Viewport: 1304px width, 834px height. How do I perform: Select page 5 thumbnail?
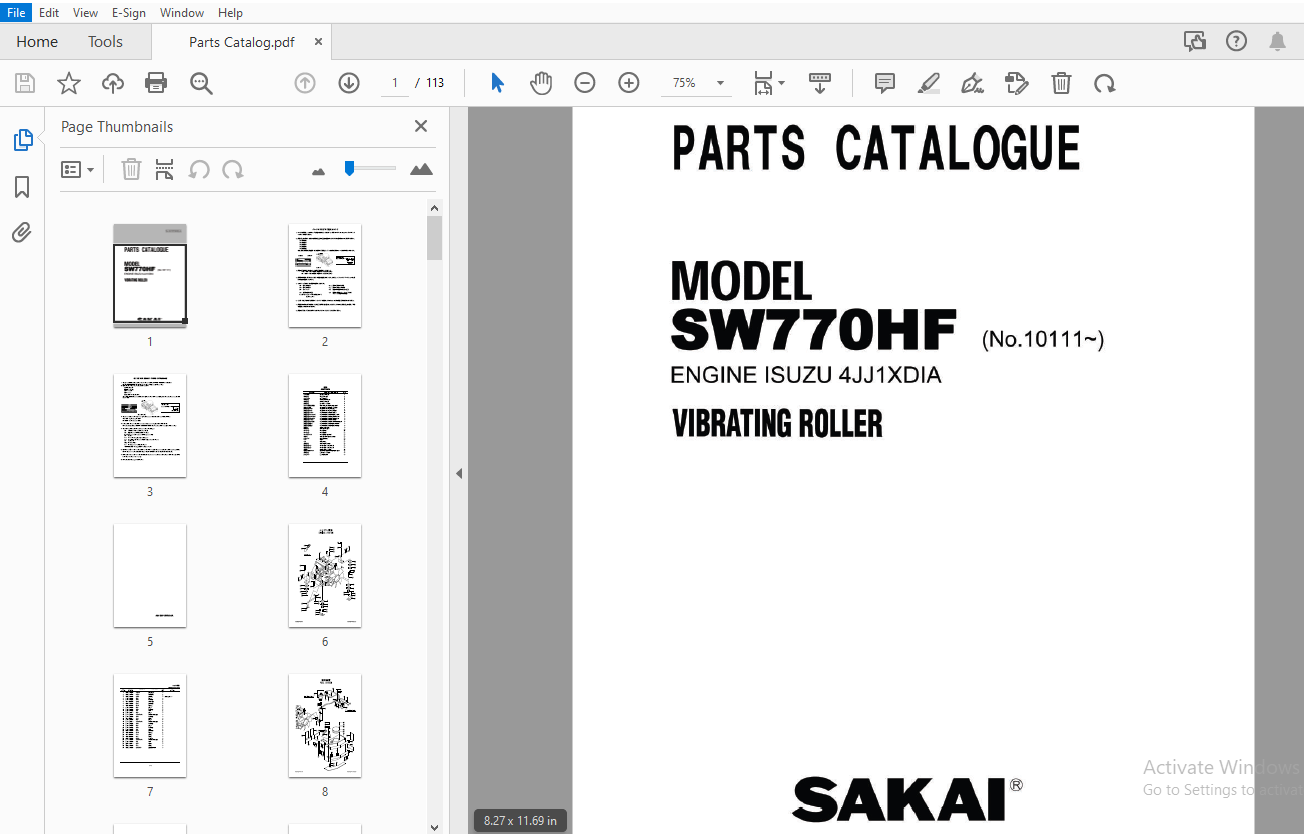pos(150,575)
